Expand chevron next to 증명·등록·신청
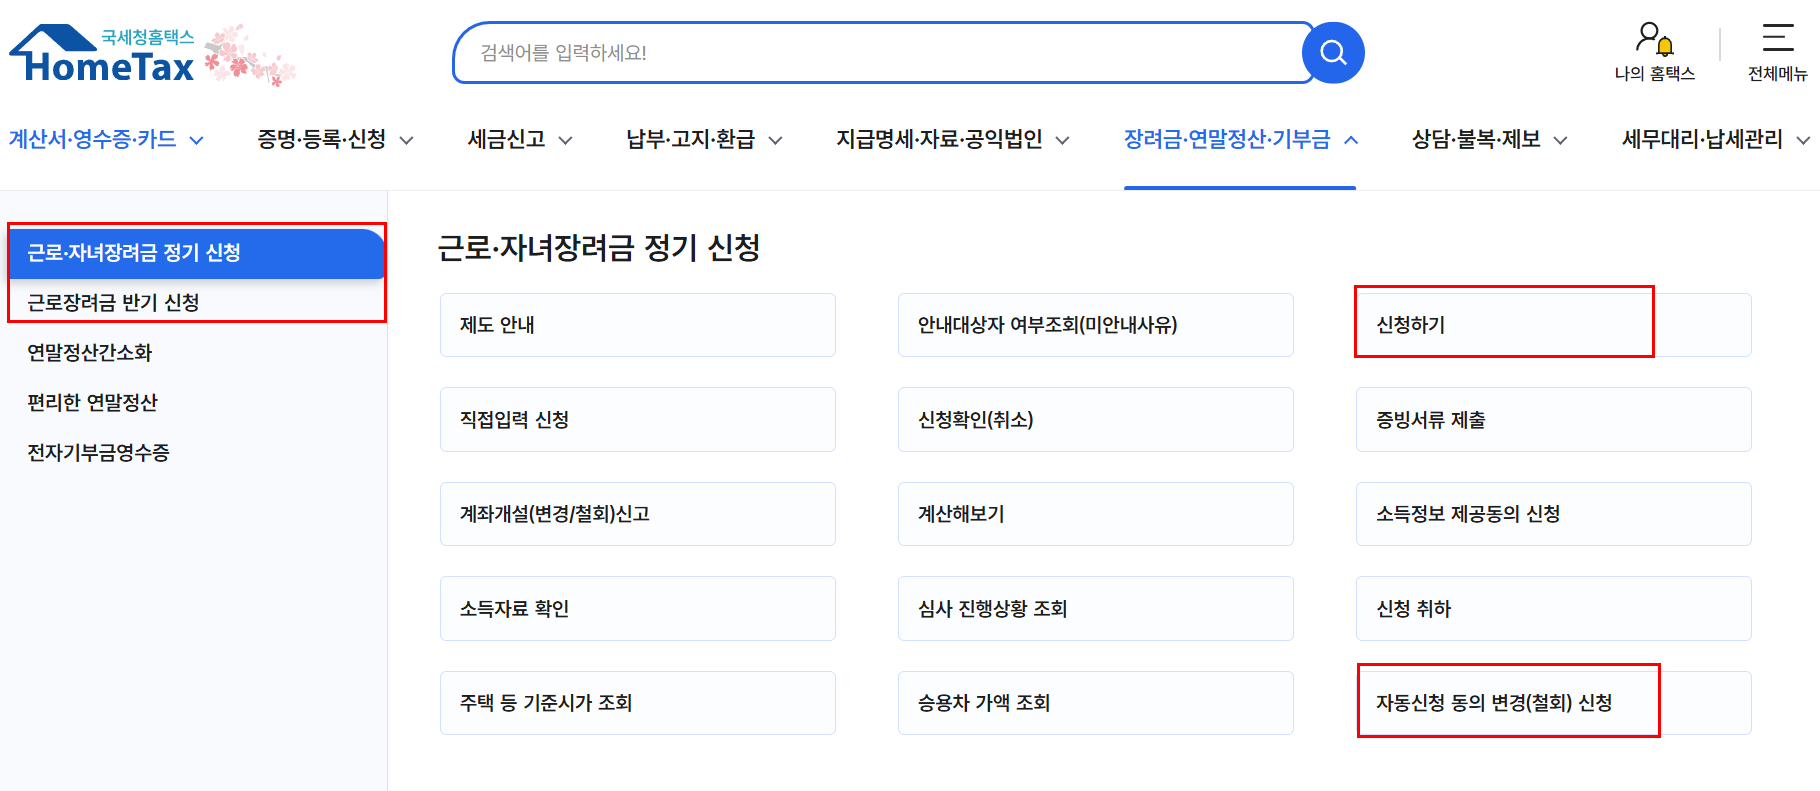The width and height of the screenshot is (1820, 791). pos(407,140)
